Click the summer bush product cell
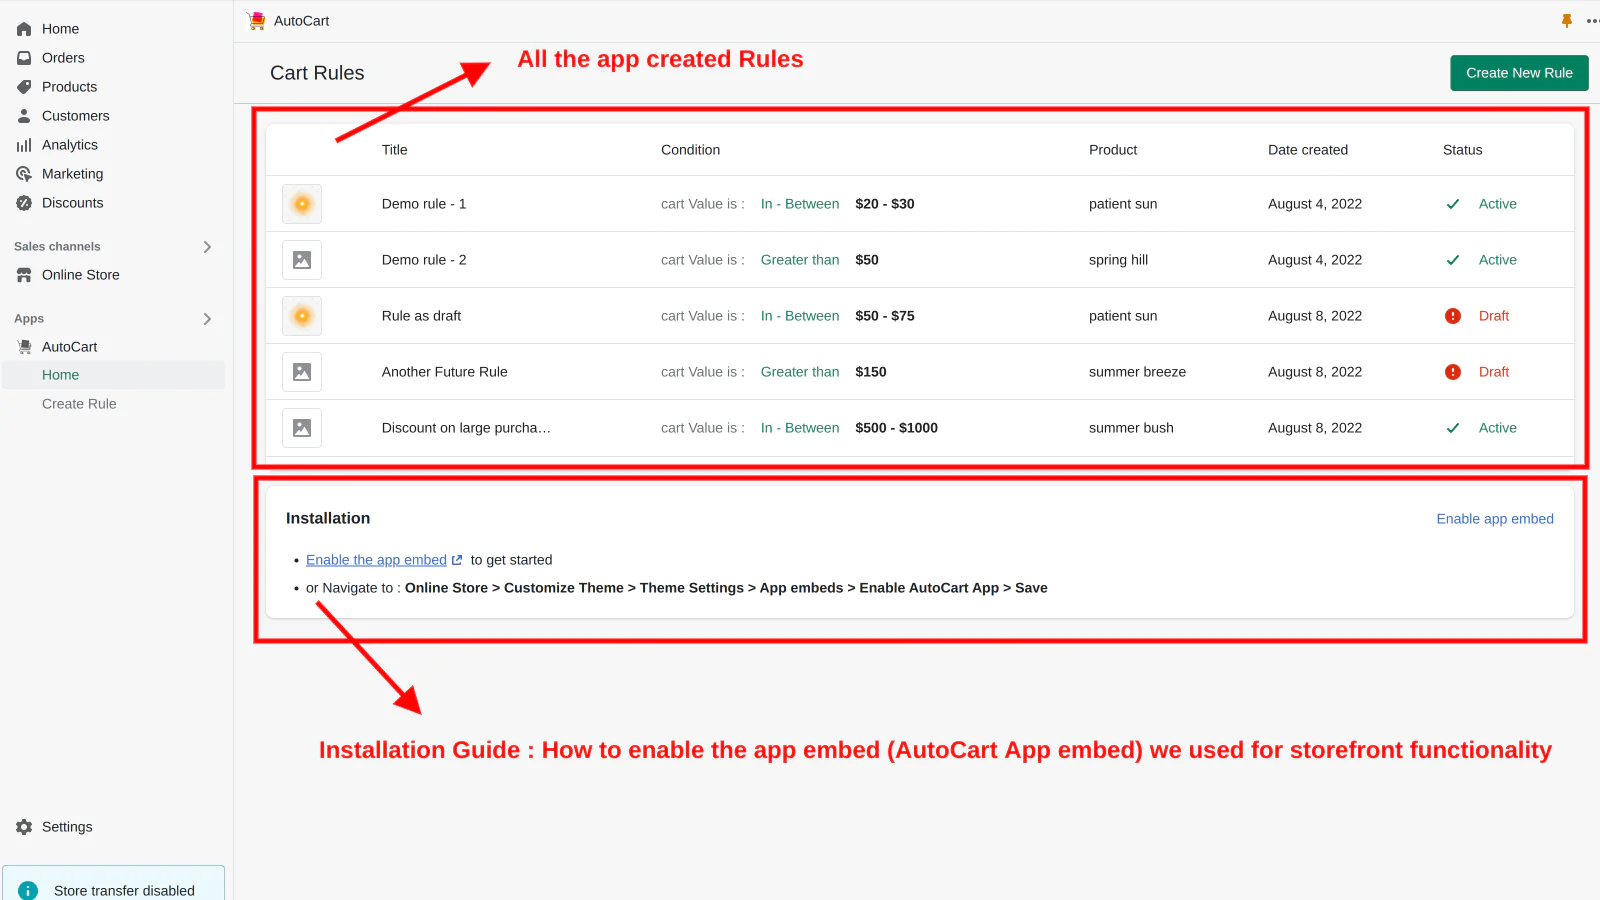The height and width of the screenshot is (900, 1600). tap(1131, 428)
